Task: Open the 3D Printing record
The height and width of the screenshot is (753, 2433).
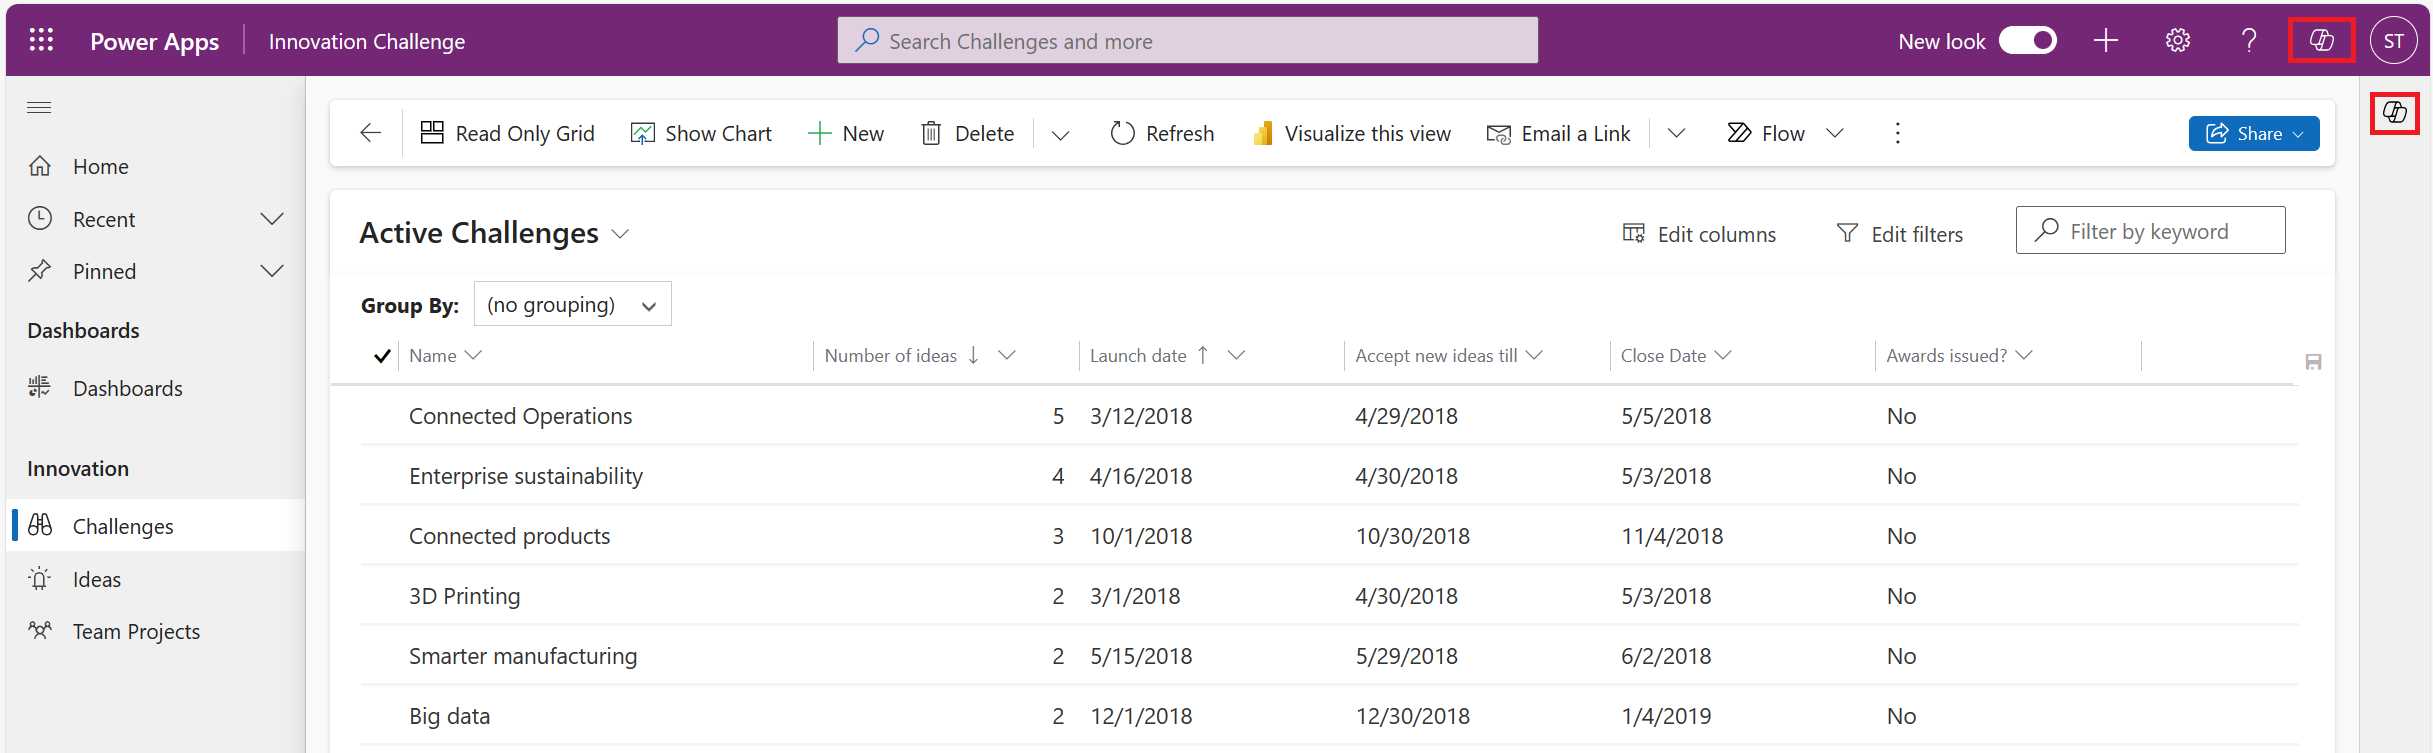Action: (x=464, y=596)
